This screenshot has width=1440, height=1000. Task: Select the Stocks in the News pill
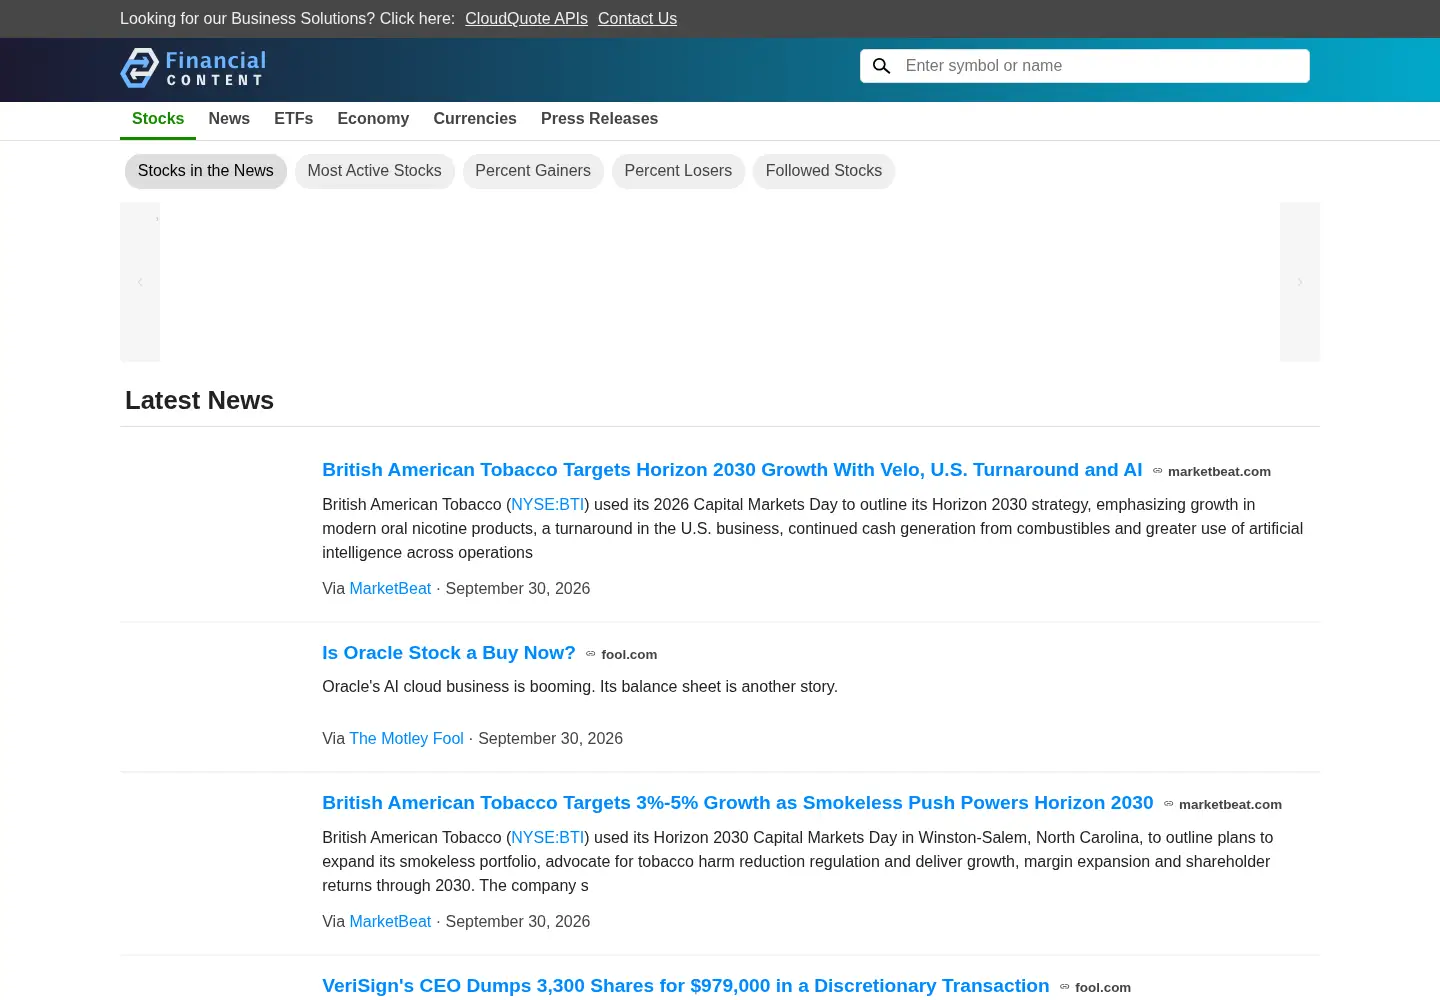coord(206,171)
